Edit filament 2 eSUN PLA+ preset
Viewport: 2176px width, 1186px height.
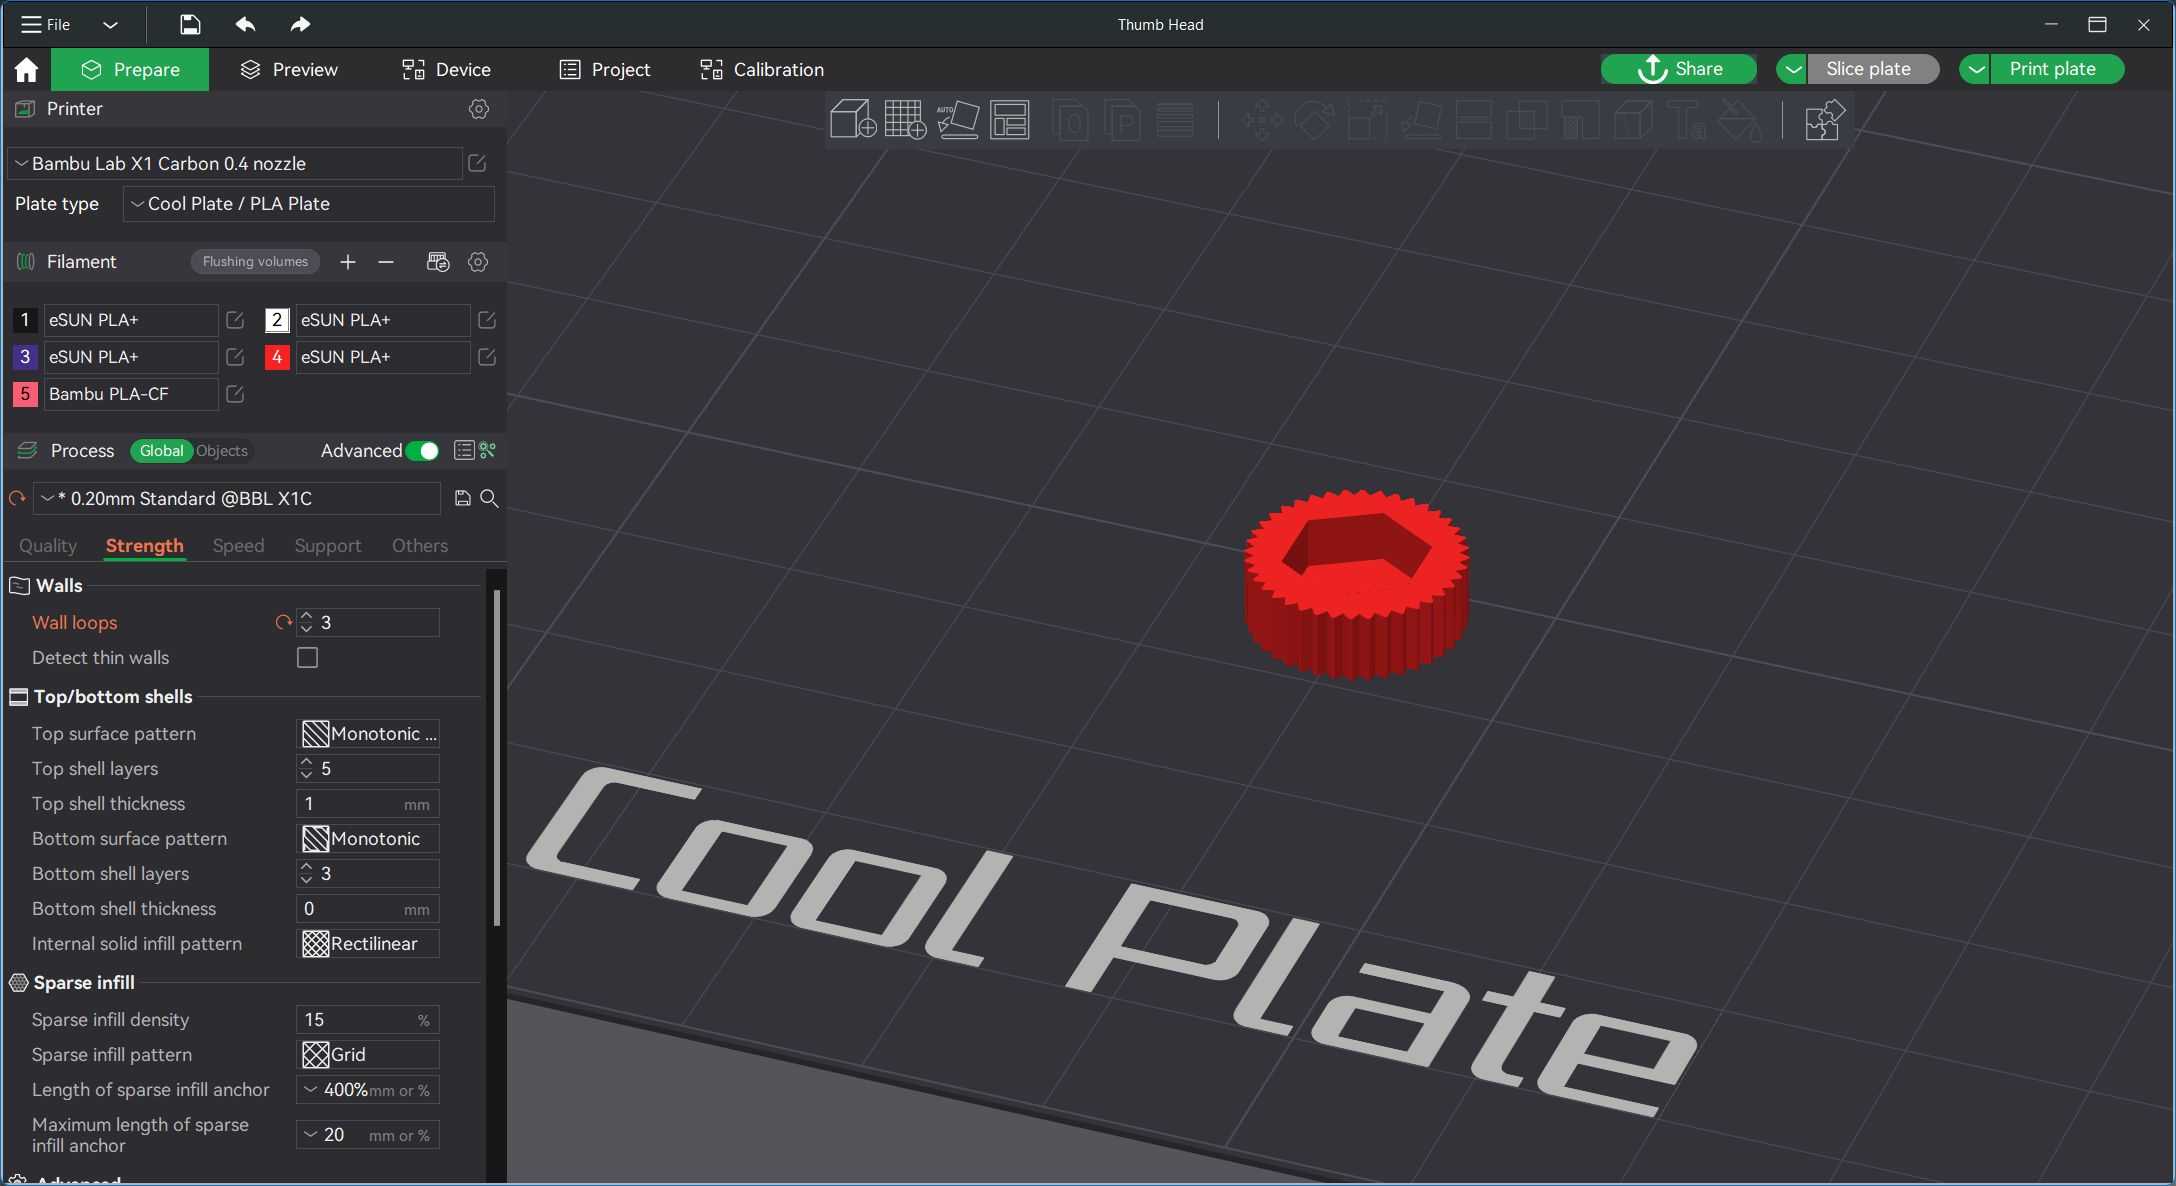(487, 320)
